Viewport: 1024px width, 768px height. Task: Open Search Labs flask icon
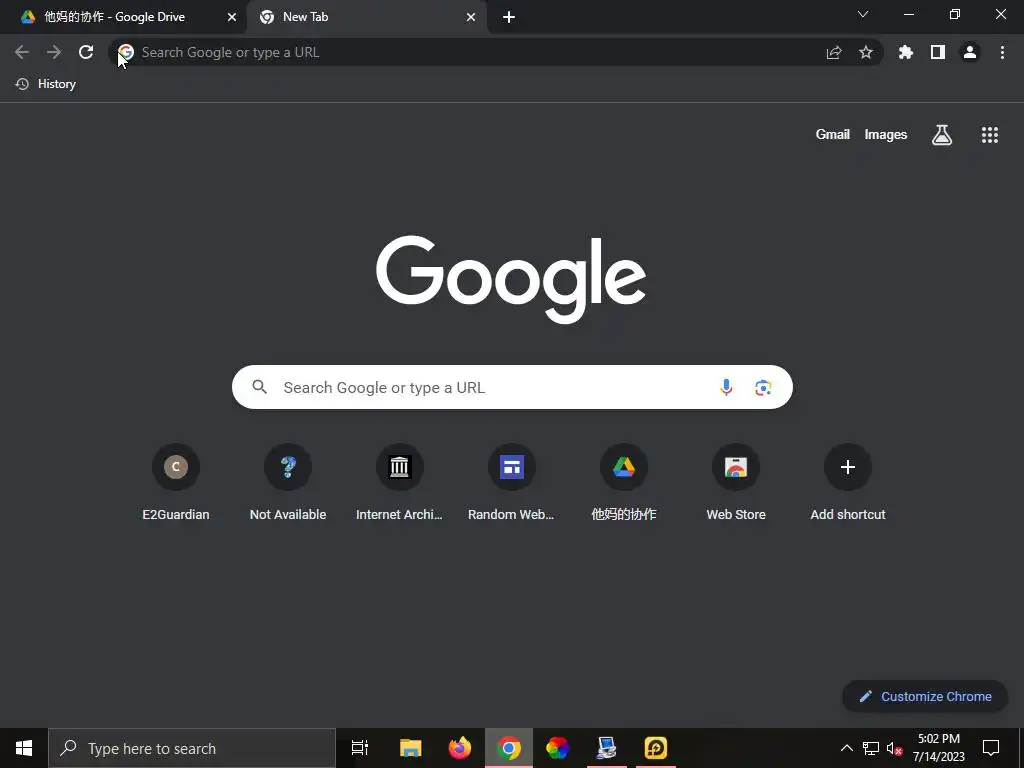point(942,135)
